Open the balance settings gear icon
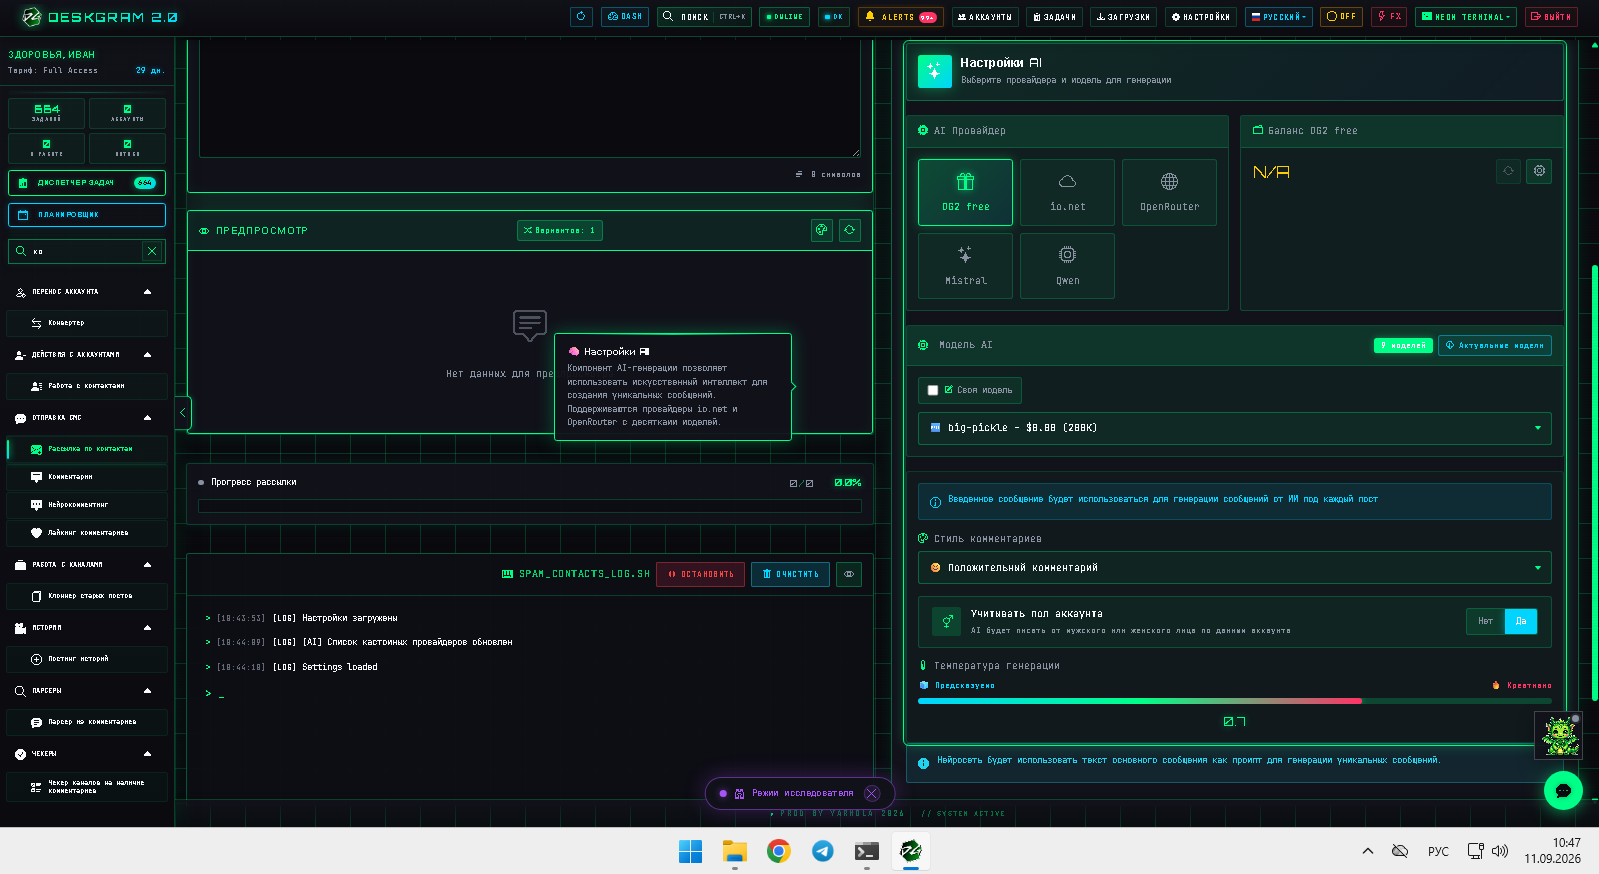 click(1540, 171)
